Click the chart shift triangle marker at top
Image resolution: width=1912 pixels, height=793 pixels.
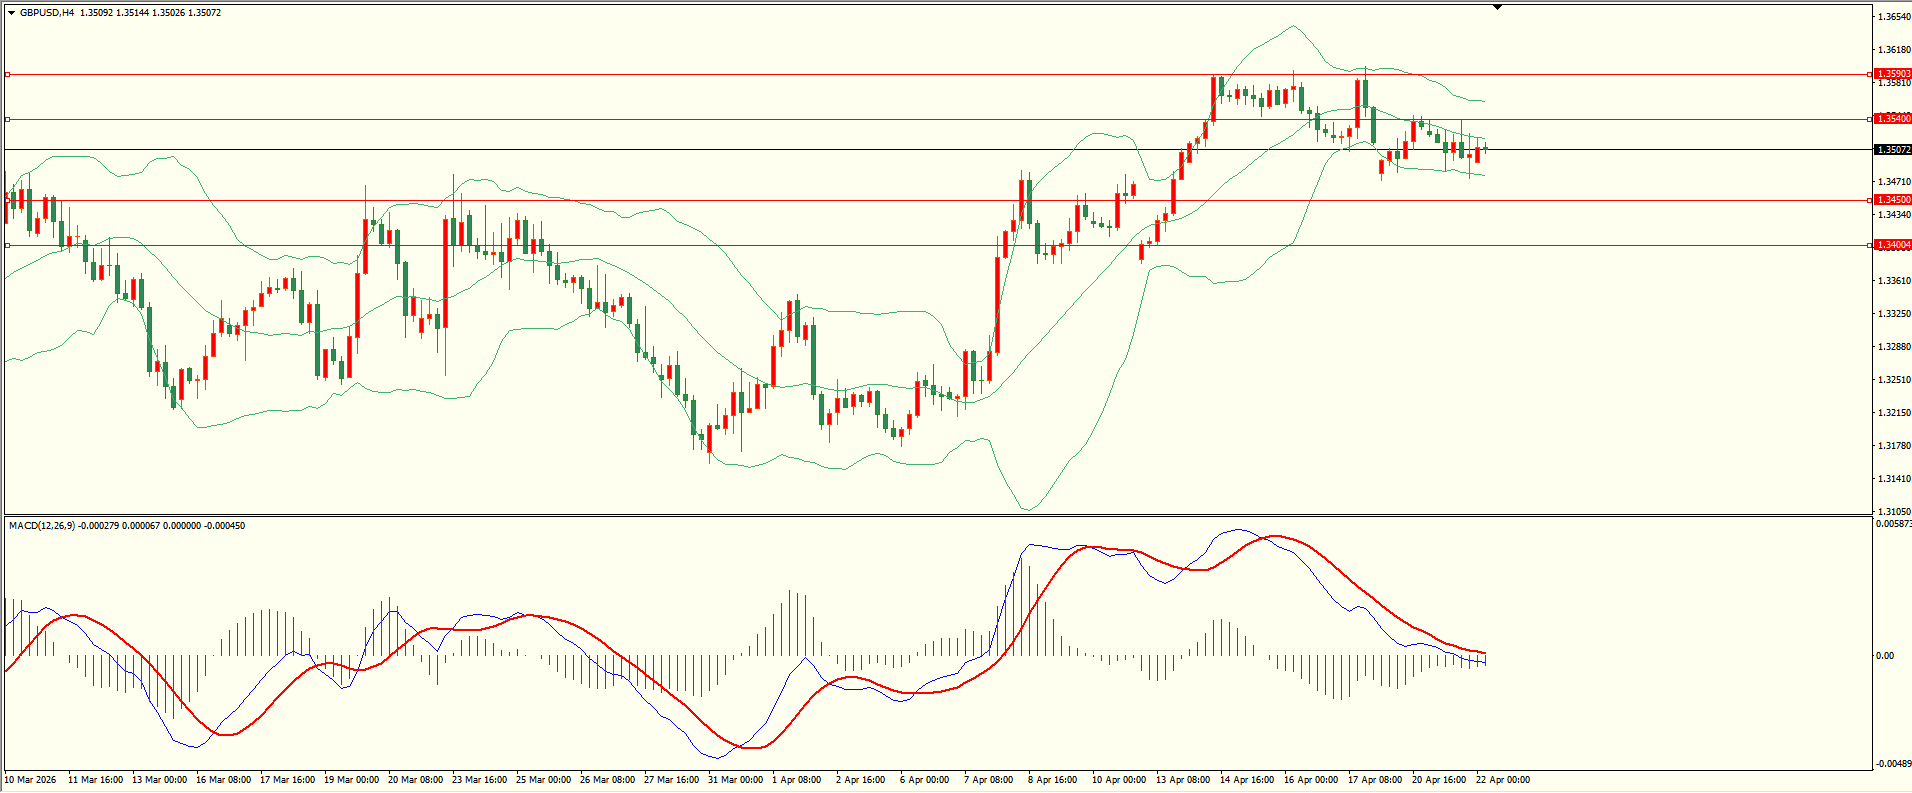pos(1497,7)
